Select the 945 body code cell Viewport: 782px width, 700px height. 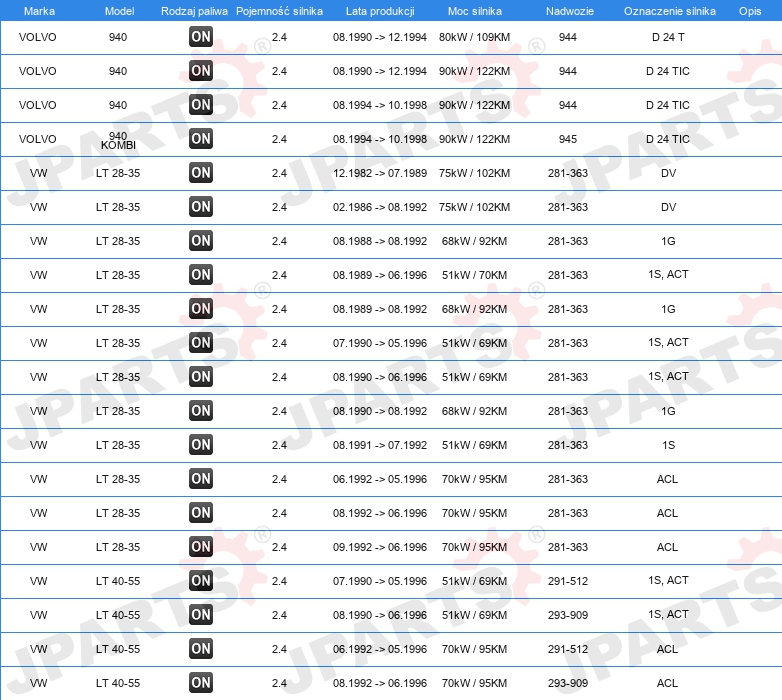pyautogui.click(x=568, y=139)
